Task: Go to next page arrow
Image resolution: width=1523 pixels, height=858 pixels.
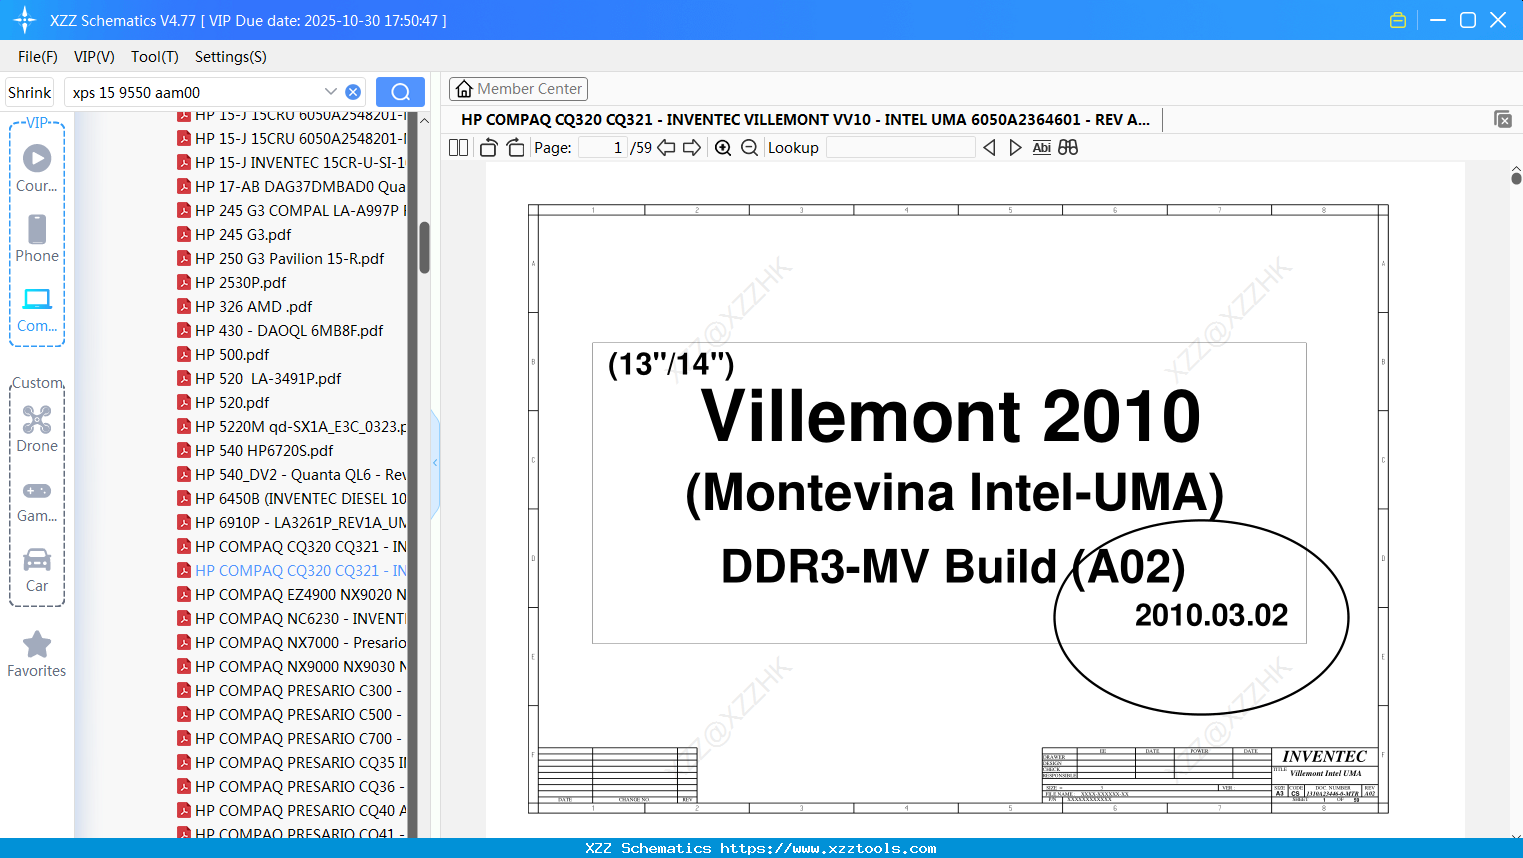Action: (692, 148)
